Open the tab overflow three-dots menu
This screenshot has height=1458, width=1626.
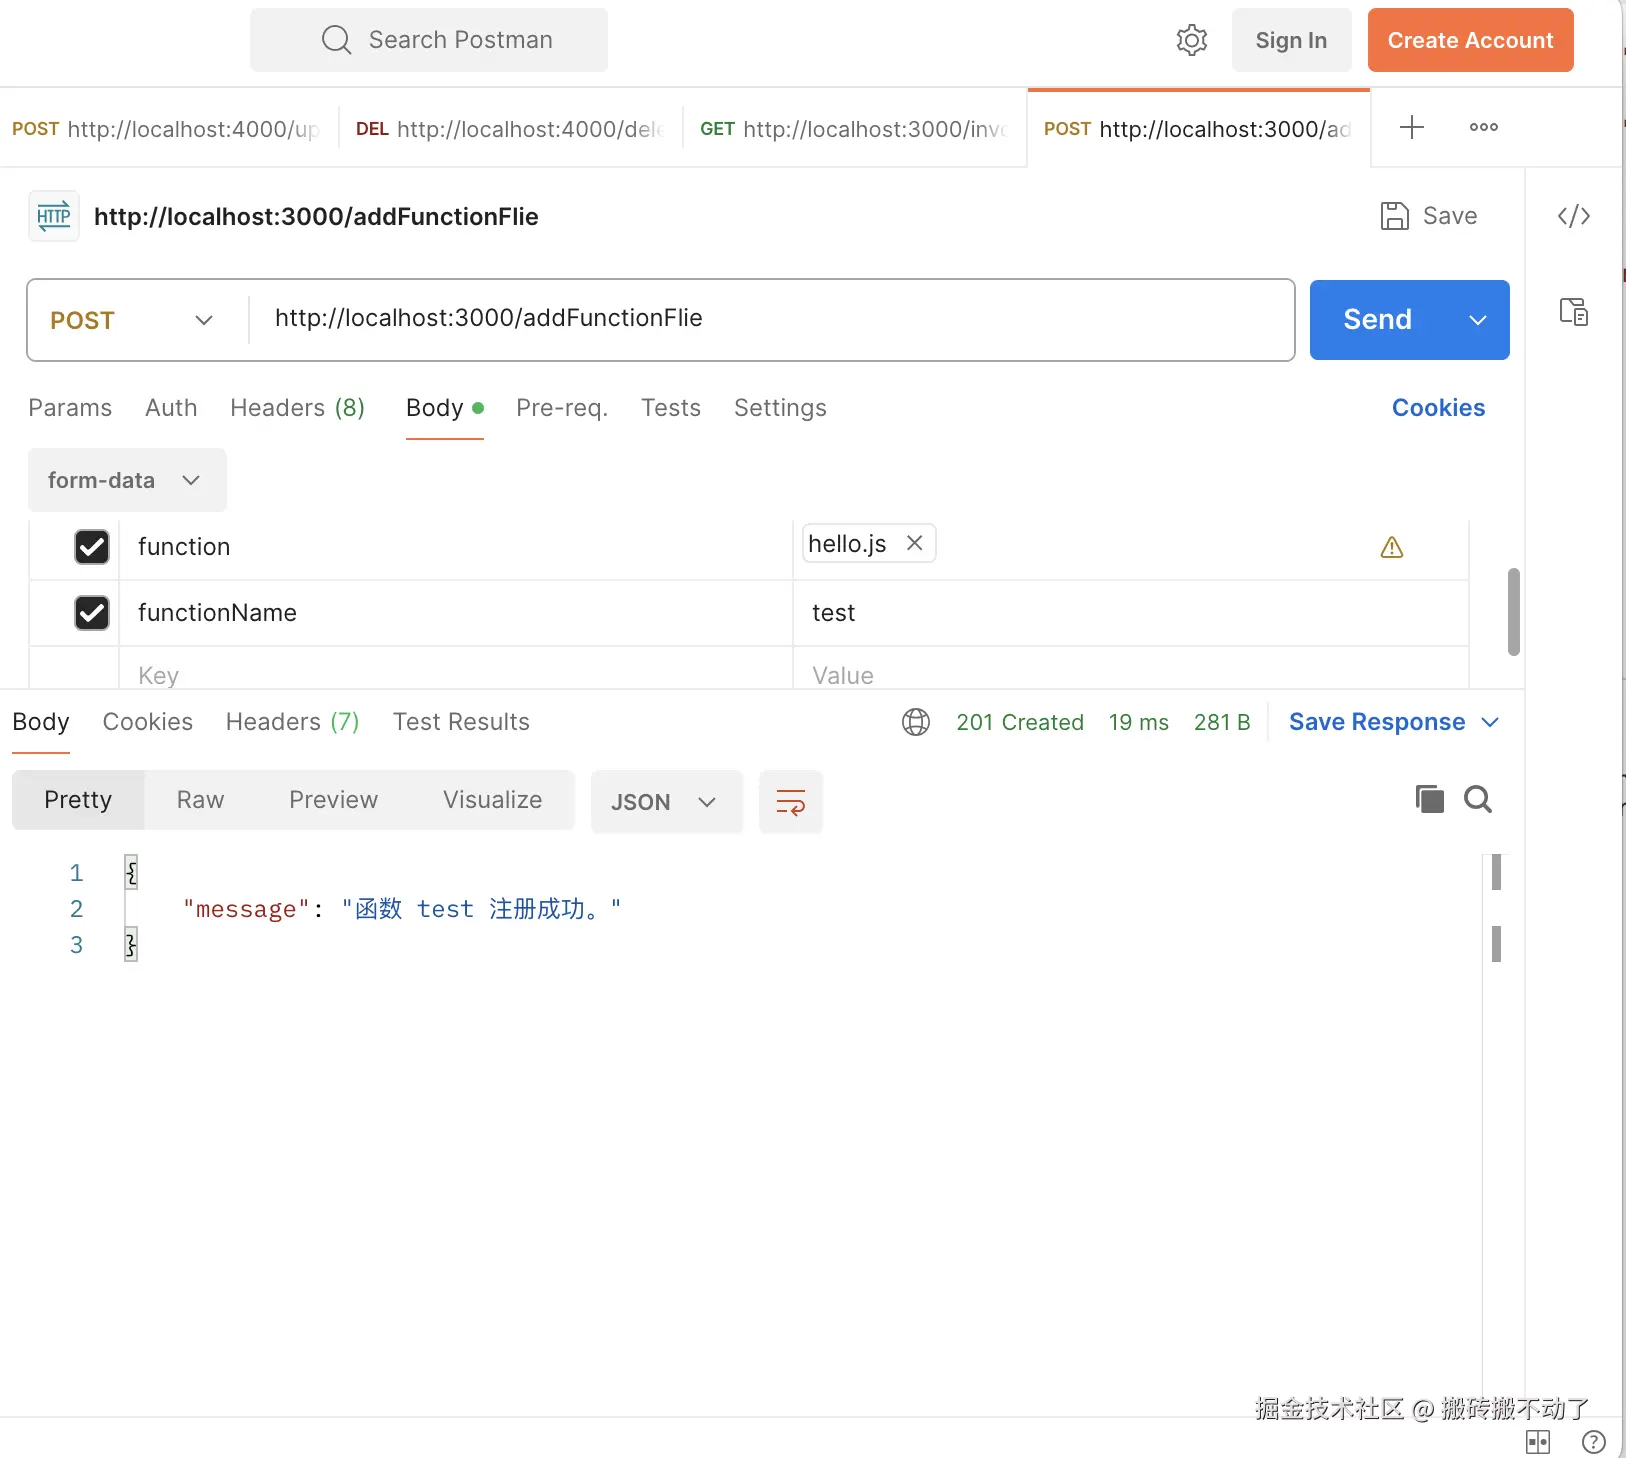(x=1483, y=127)
